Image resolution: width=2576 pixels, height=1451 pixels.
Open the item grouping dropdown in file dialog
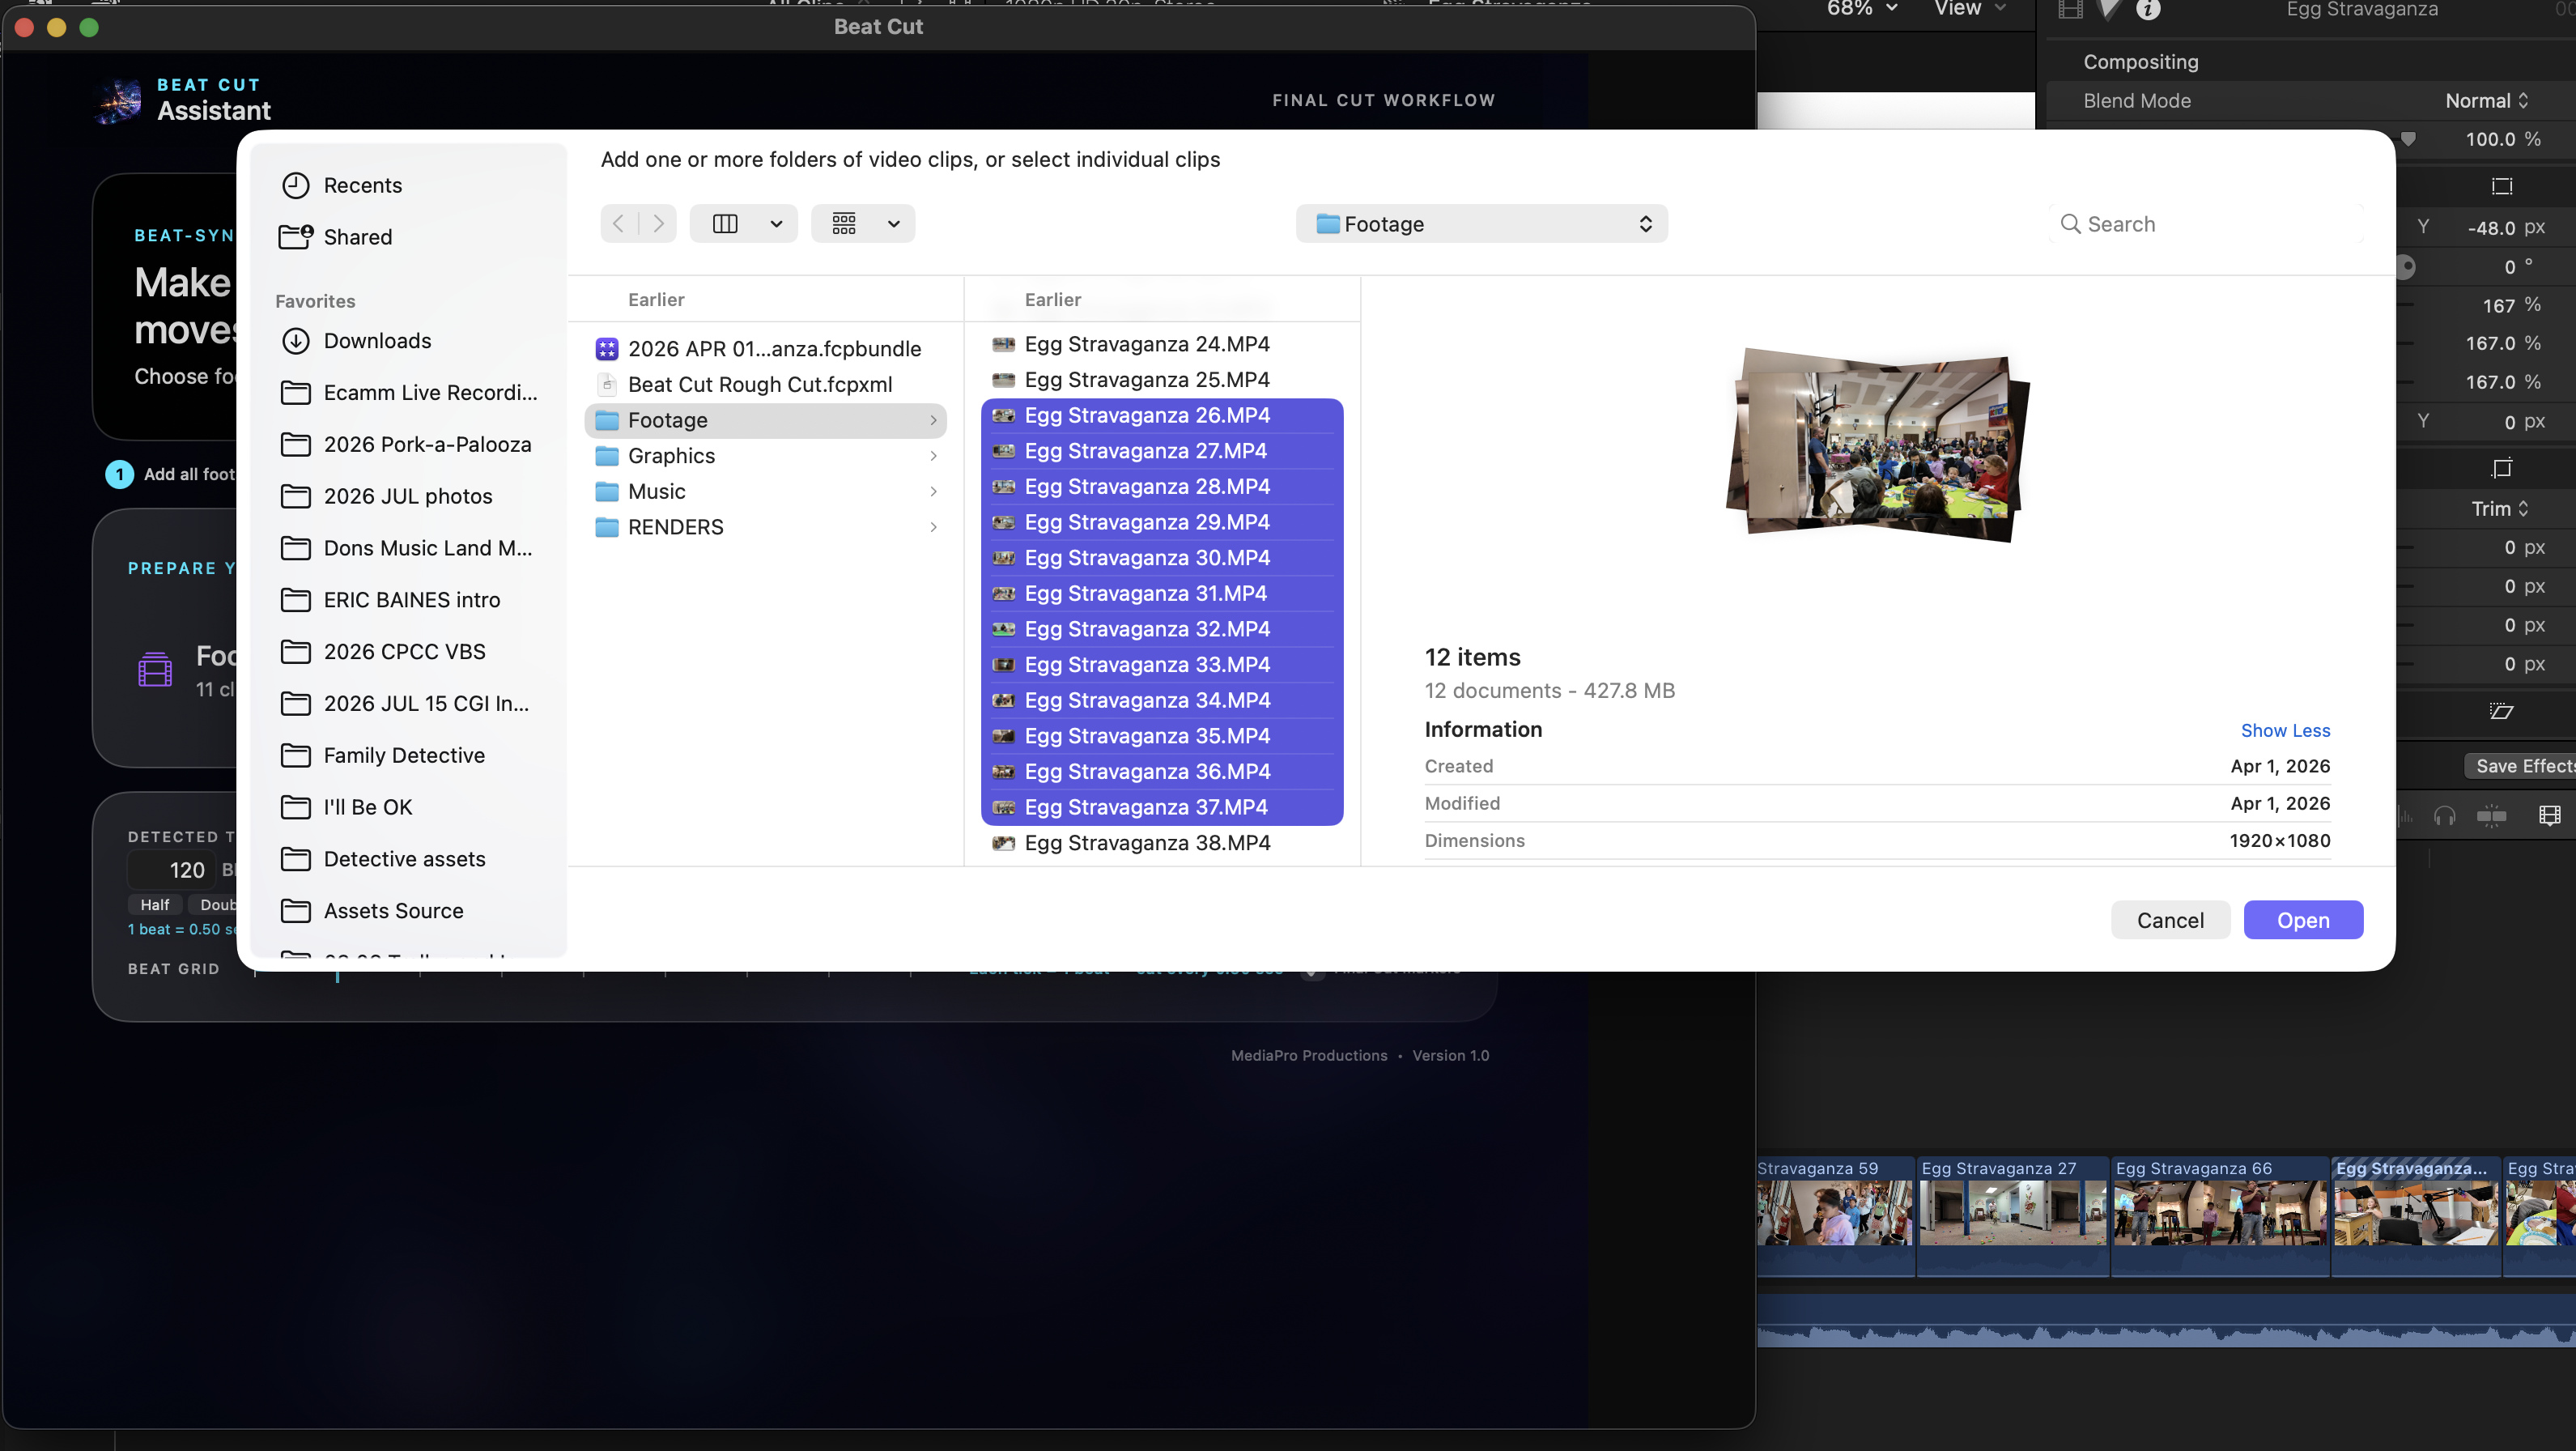(863, 224)
